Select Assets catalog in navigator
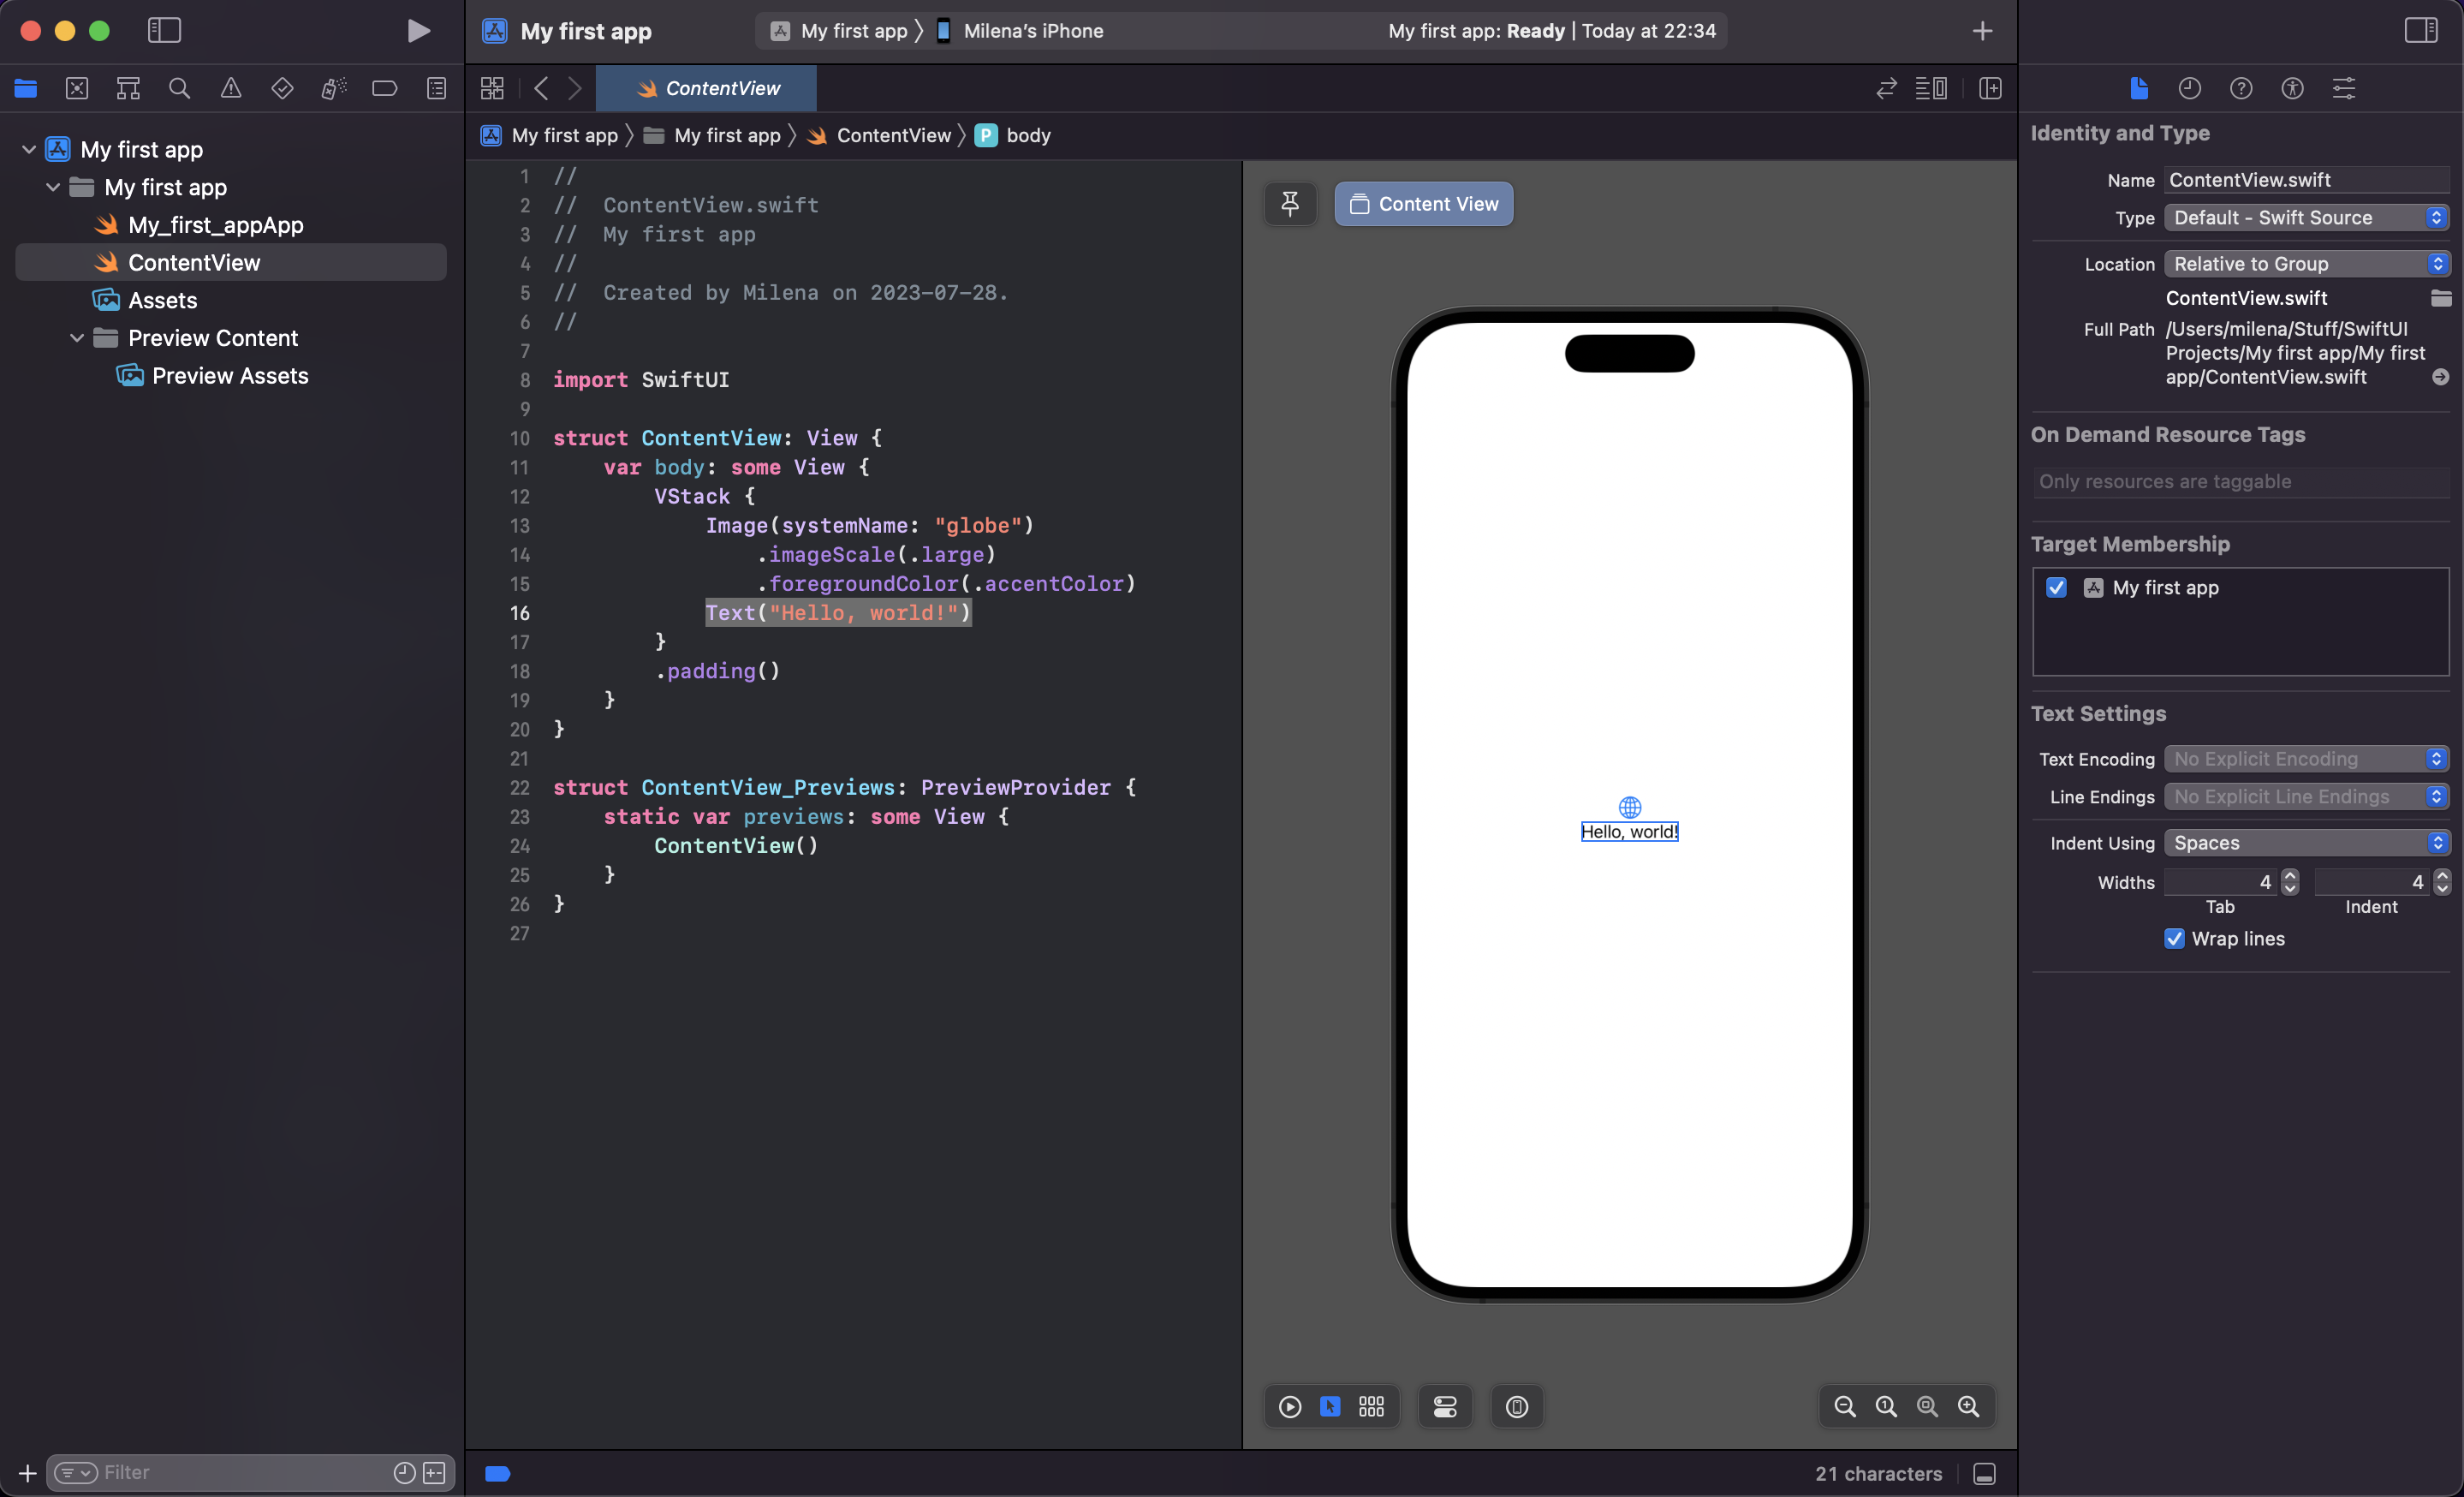2464x1497 pixels. pos(162,300)
